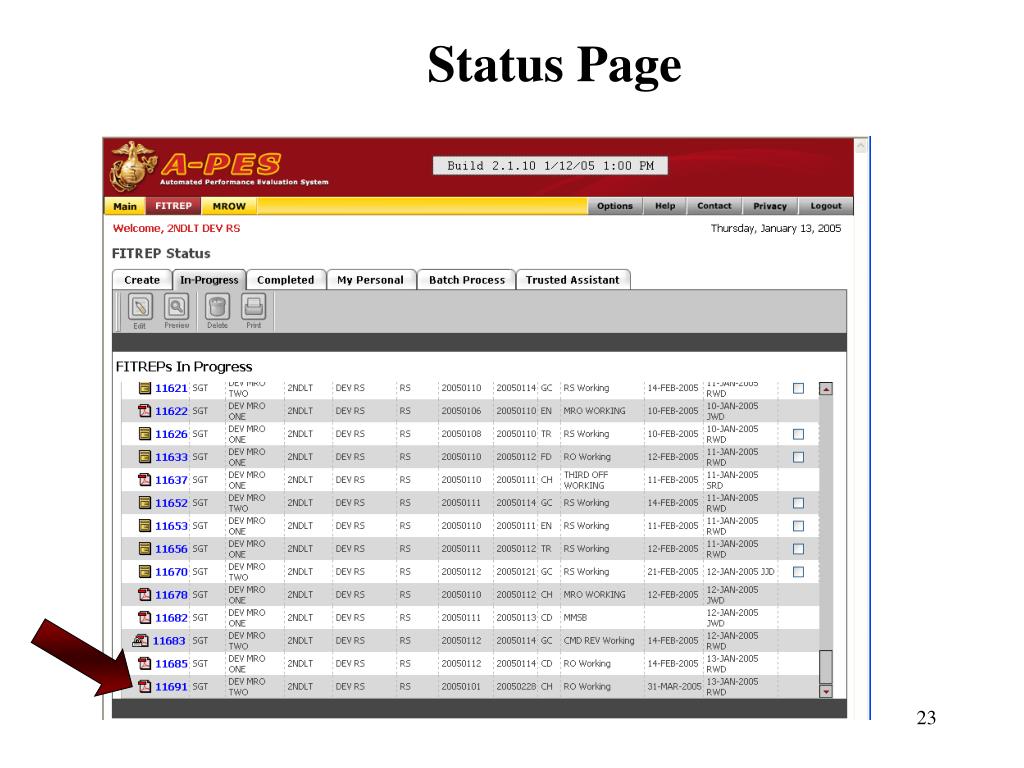The height and width of the screenshot is (768, 1024).
Task: Click the PDF icon beside report 11678
Action: (x=145, y=594)
